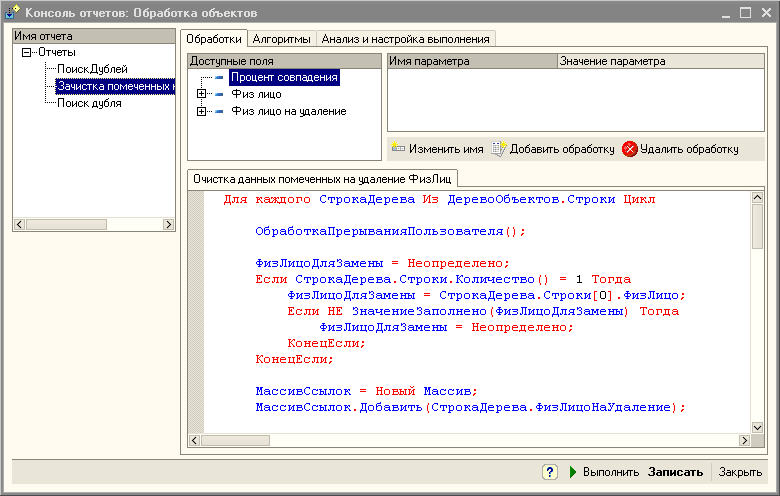Expand the Физ лицо на удаление node

201,111
